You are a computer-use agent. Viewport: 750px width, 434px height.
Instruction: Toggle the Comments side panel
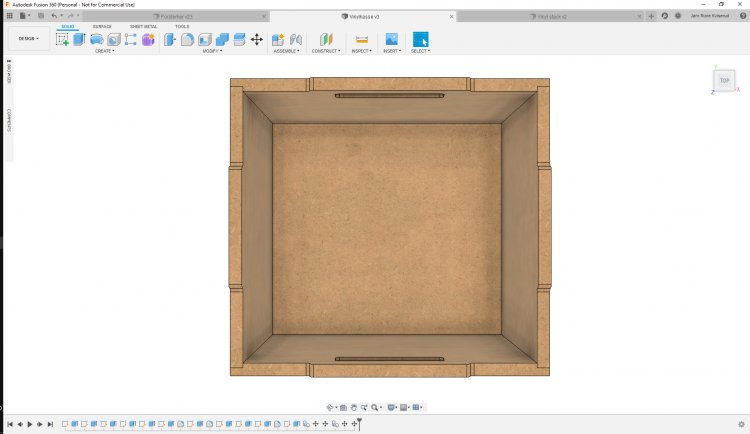[9, 119]
